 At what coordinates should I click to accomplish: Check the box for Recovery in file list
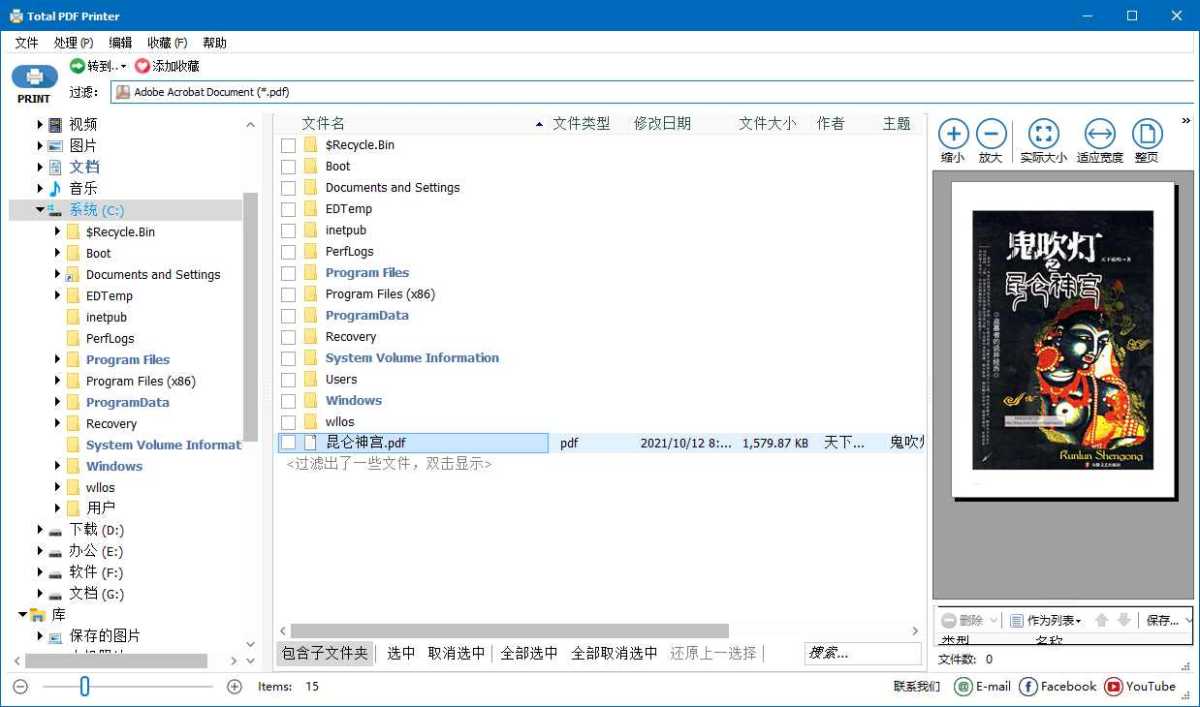[288, 337]
